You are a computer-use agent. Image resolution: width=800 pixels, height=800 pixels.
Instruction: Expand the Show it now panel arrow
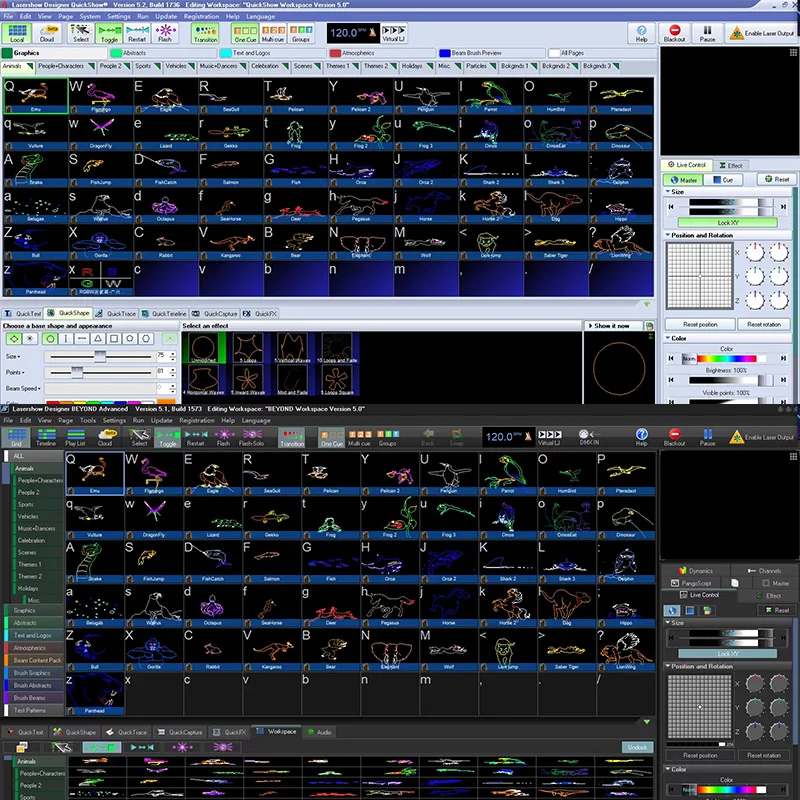tap(590, 326)
